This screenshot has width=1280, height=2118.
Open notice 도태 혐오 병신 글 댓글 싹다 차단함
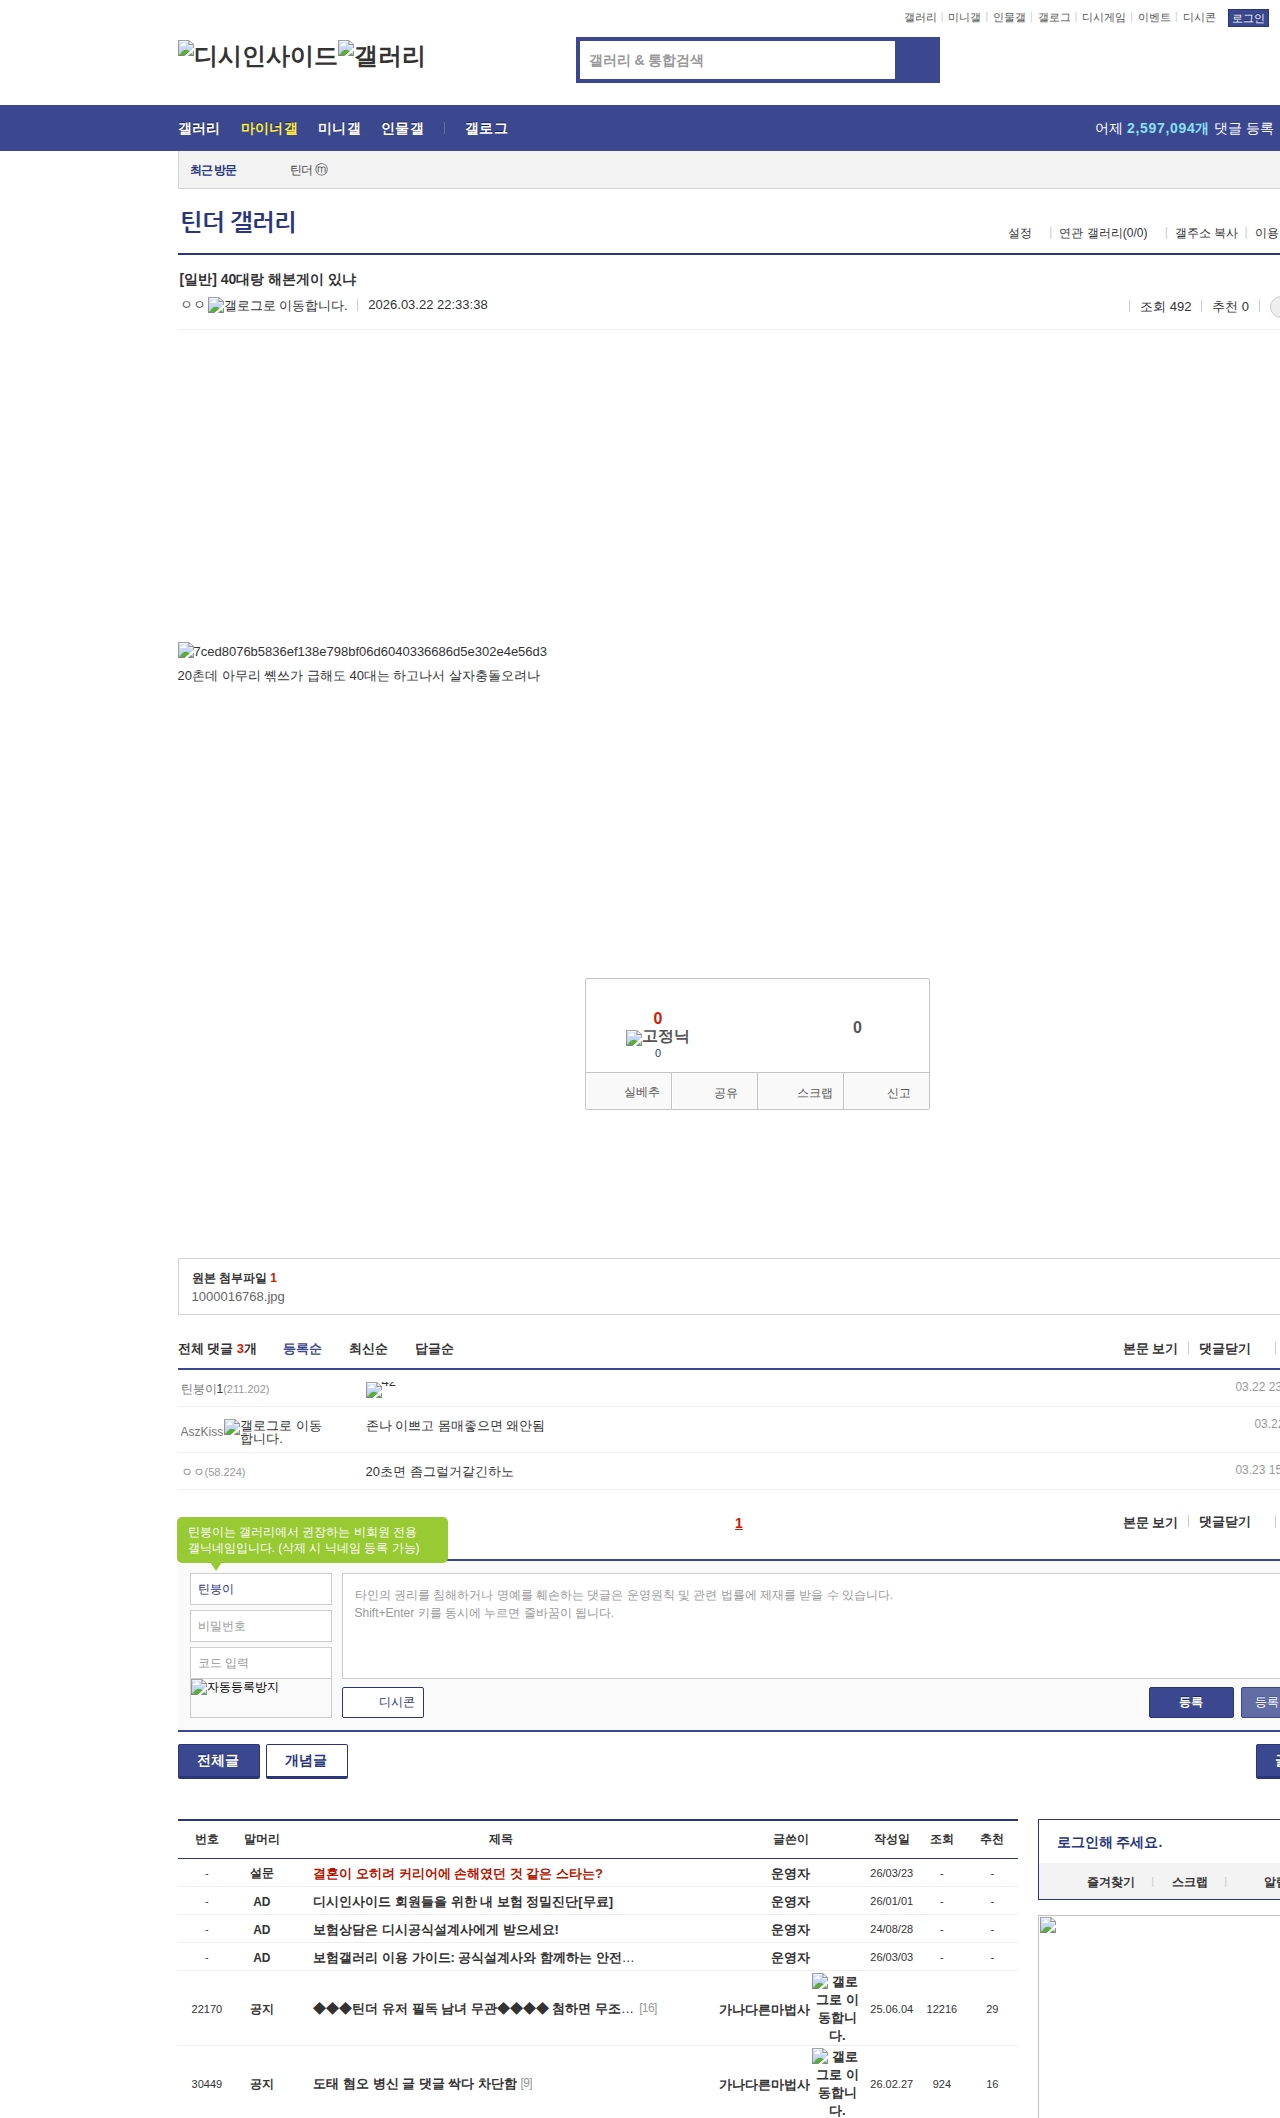point(415,2084)
